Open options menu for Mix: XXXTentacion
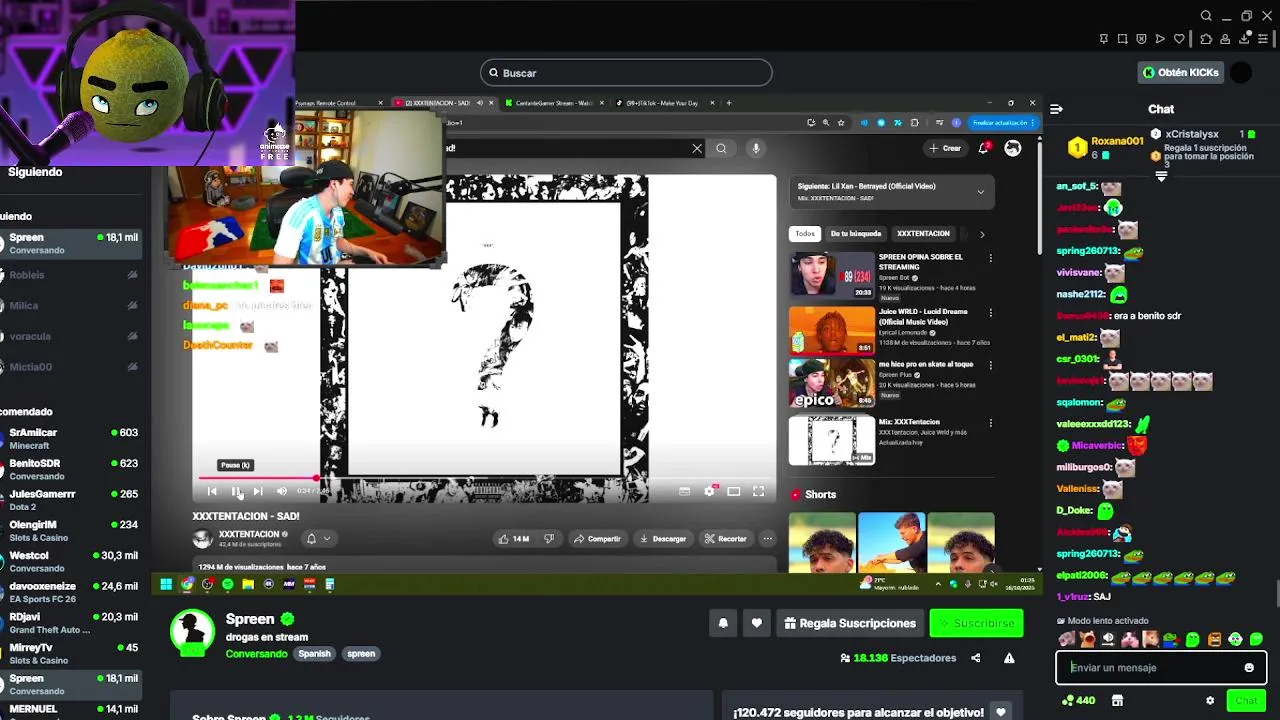Image resolution: width=1280 pixels, height=720 pixels. coord(991,423)
